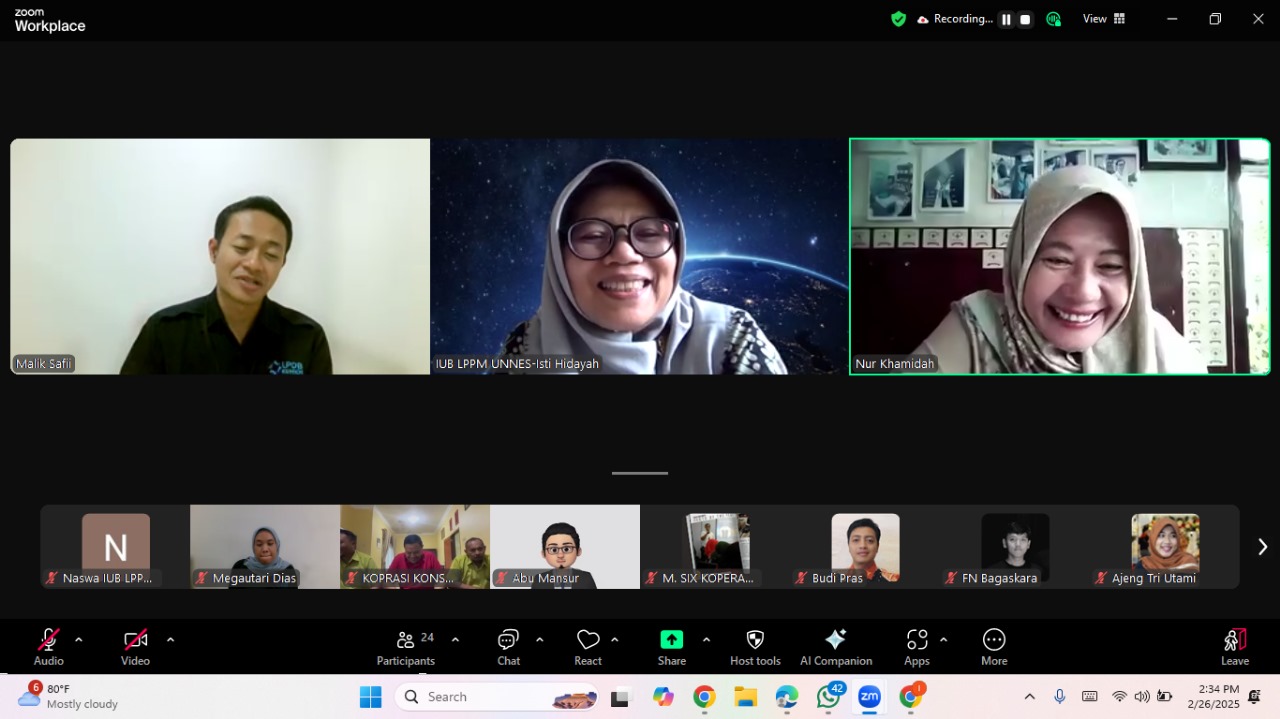Screen dimensions: 1280x719
Task: Select Abu Mansur's avatar thumbnail
Action: [565, 547]
